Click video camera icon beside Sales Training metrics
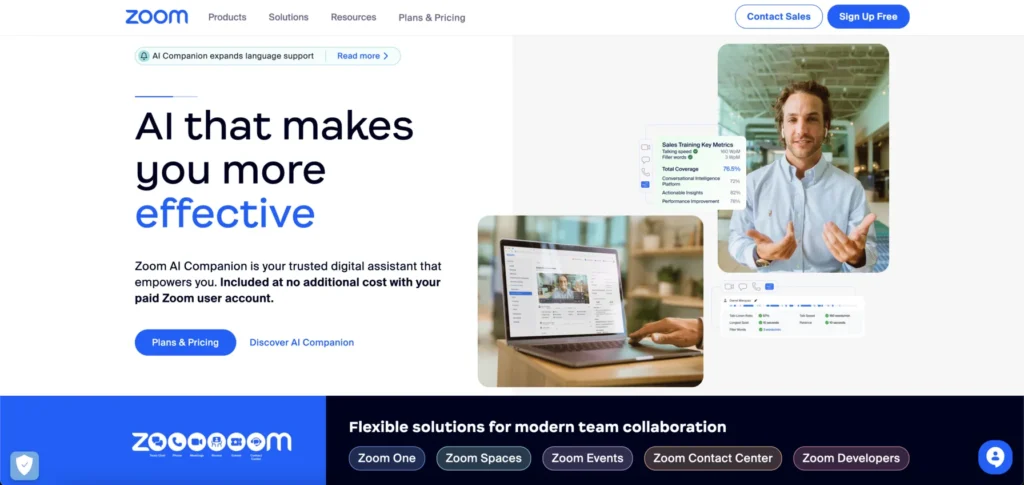 tap(645, 148)
